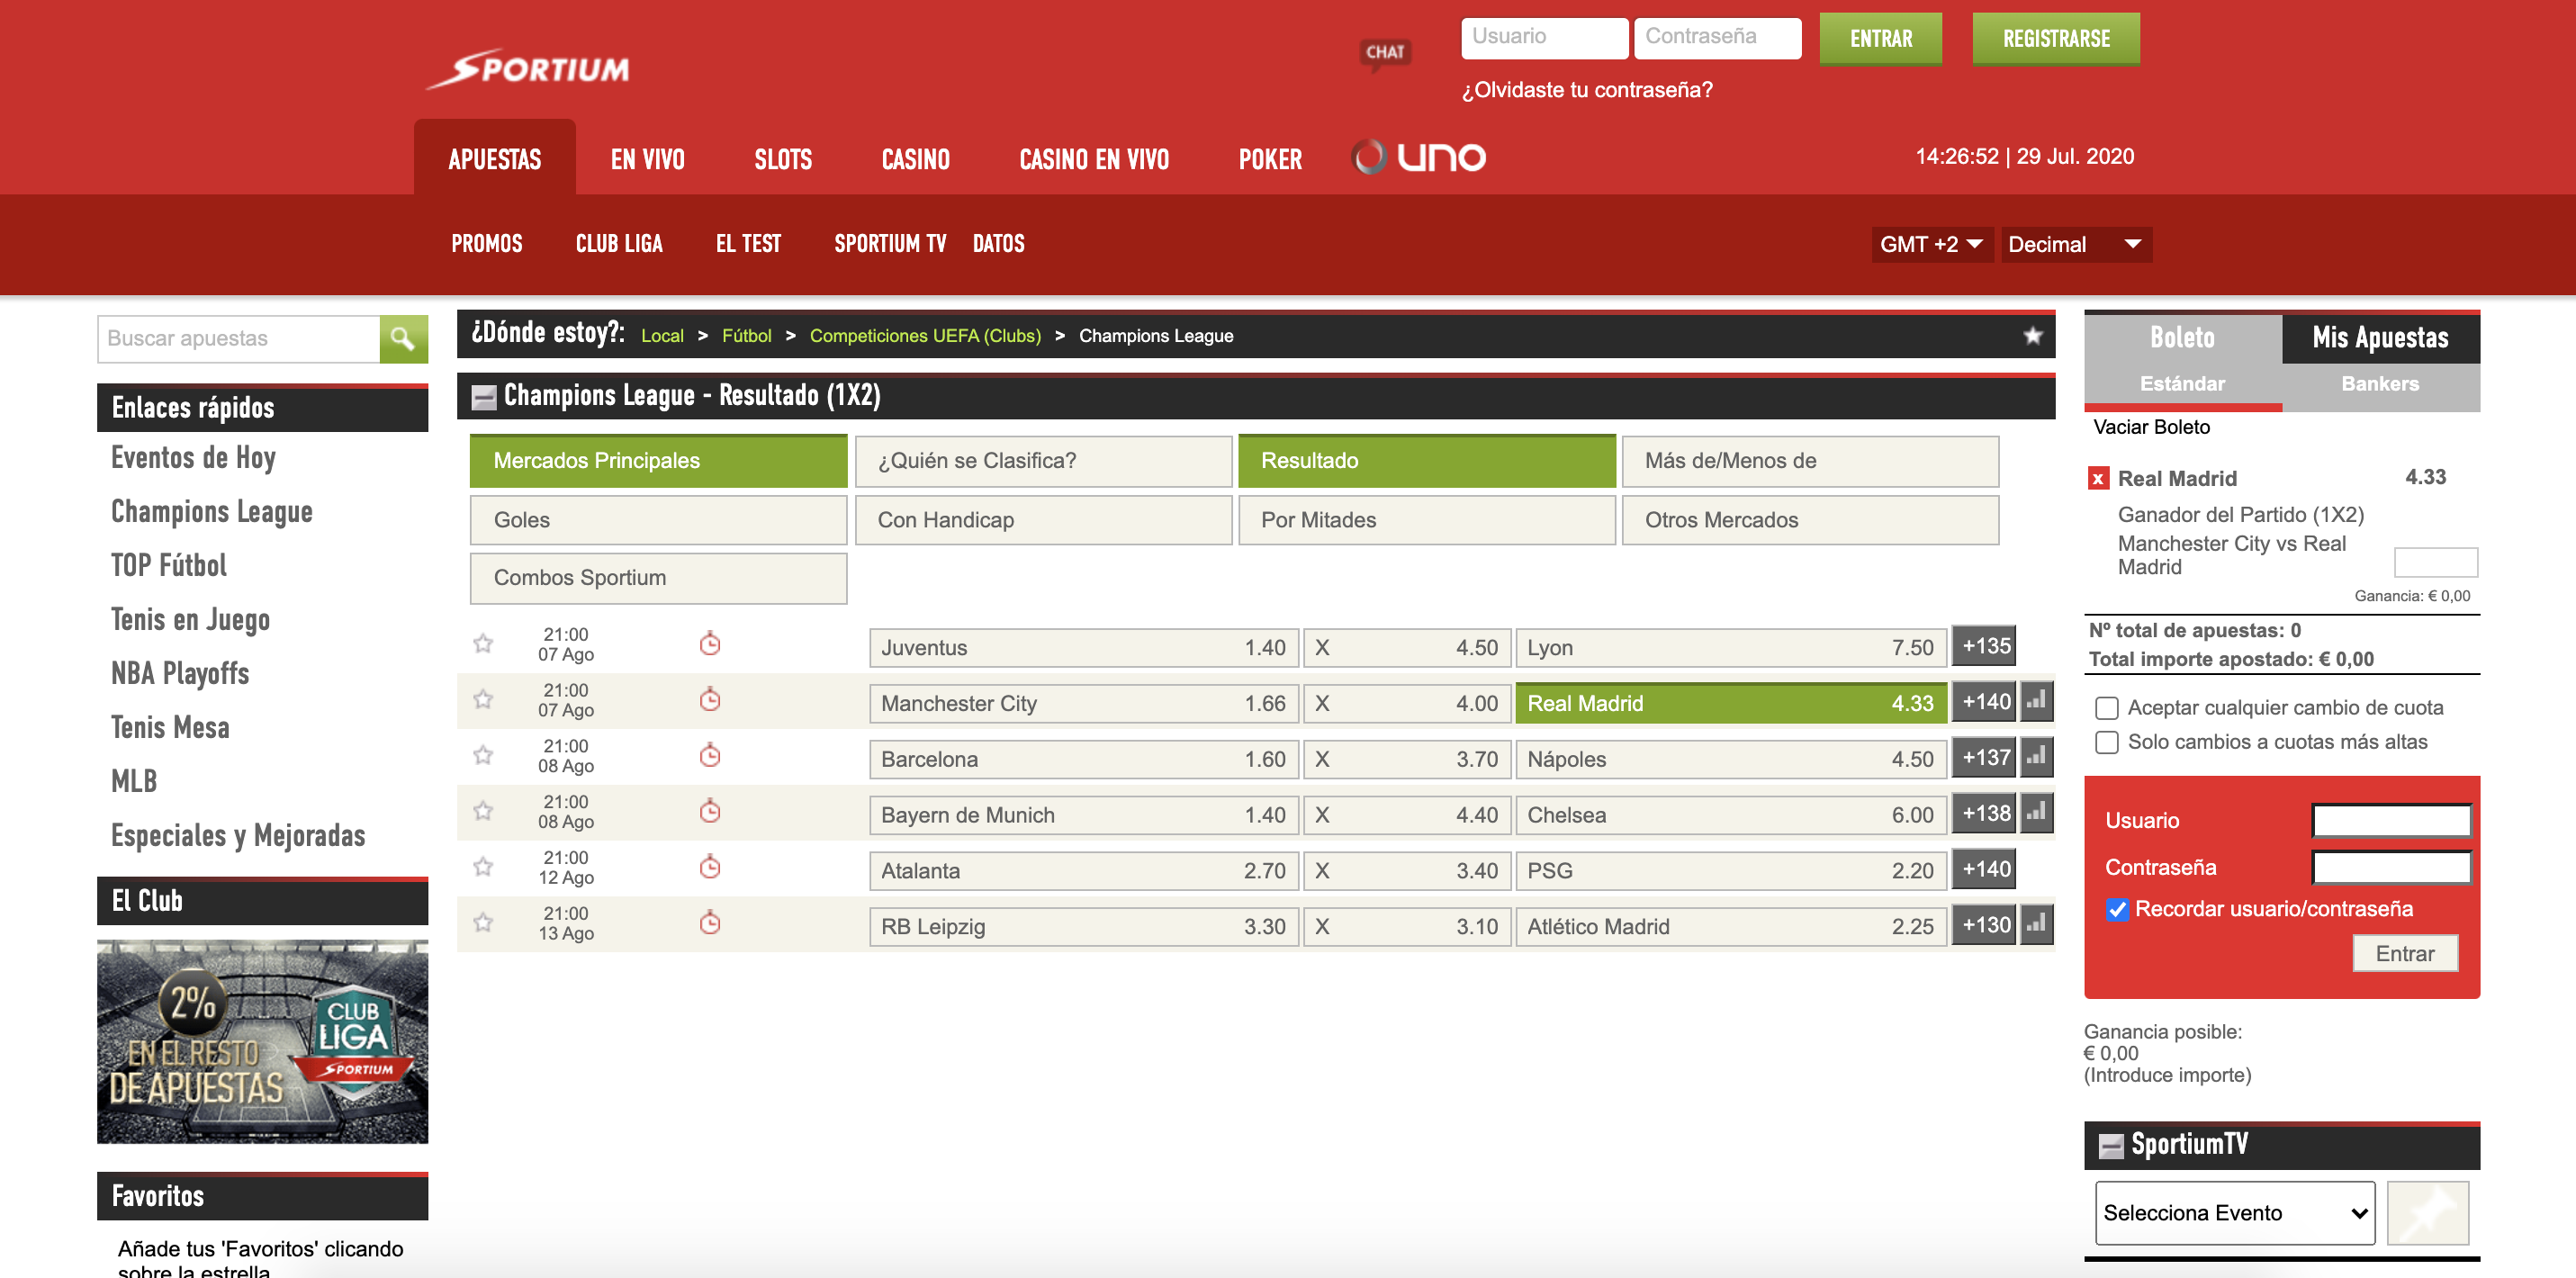Click the Fútbol breadcrumb link
Image resolution: width=2576 pixels, height=1278 pixels.
[746, 336]
